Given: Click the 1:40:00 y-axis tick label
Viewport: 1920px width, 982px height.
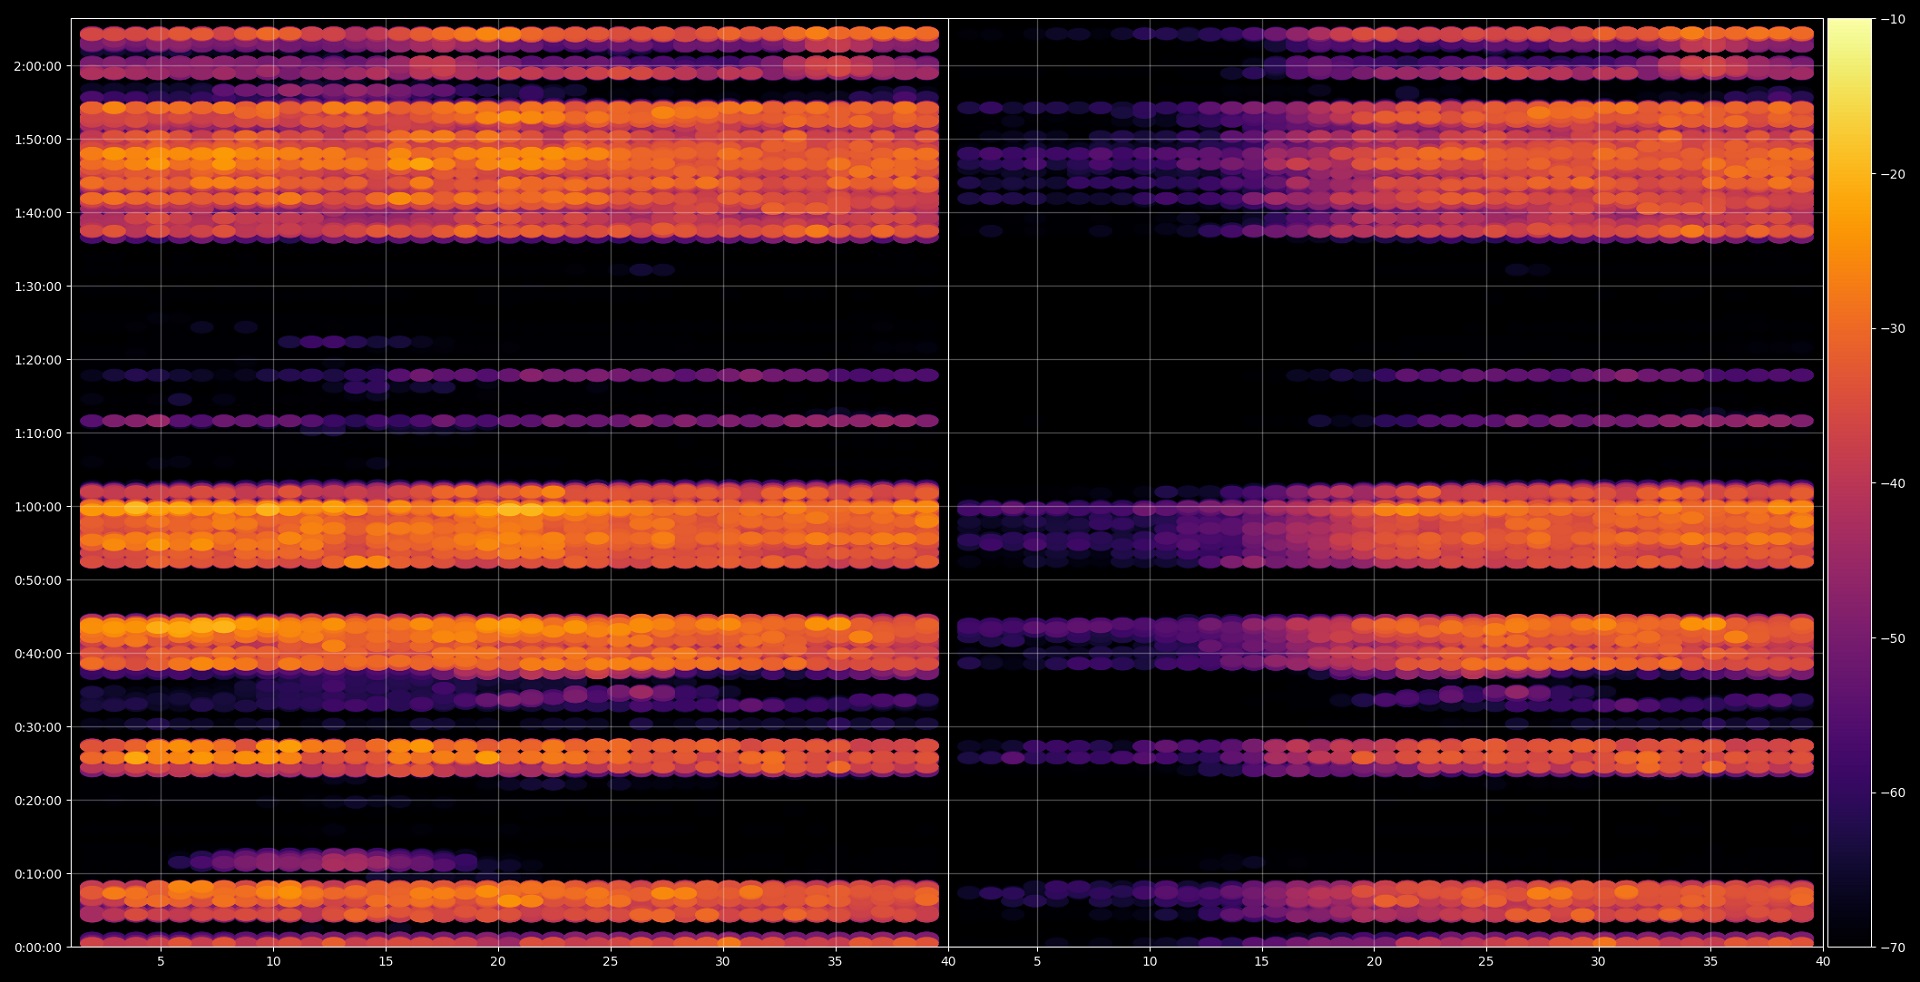Looking at the screenshot, I should tap(38, 213).
